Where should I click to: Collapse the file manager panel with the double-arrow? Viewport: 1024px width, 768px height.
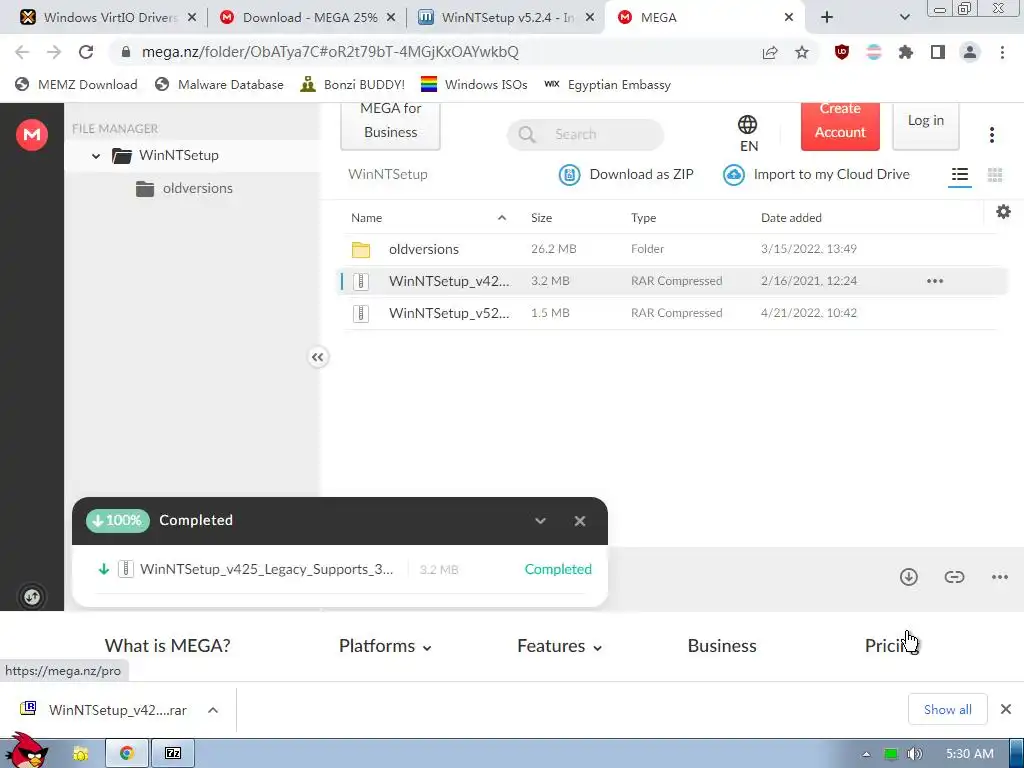[317, 357]
